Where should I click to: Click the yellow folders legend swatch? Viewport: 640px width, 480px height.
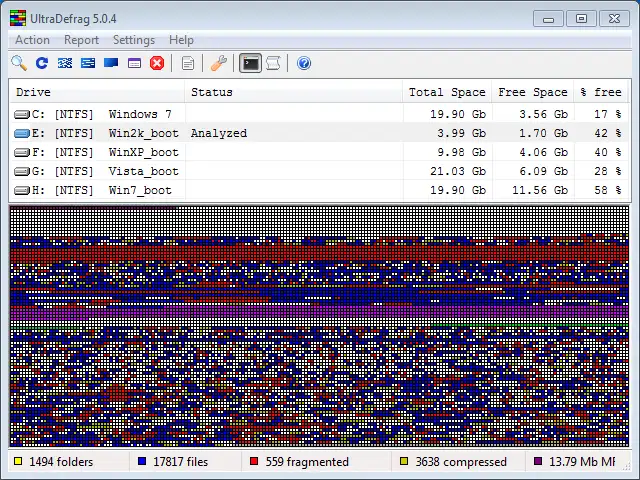[x=18, y=461]
